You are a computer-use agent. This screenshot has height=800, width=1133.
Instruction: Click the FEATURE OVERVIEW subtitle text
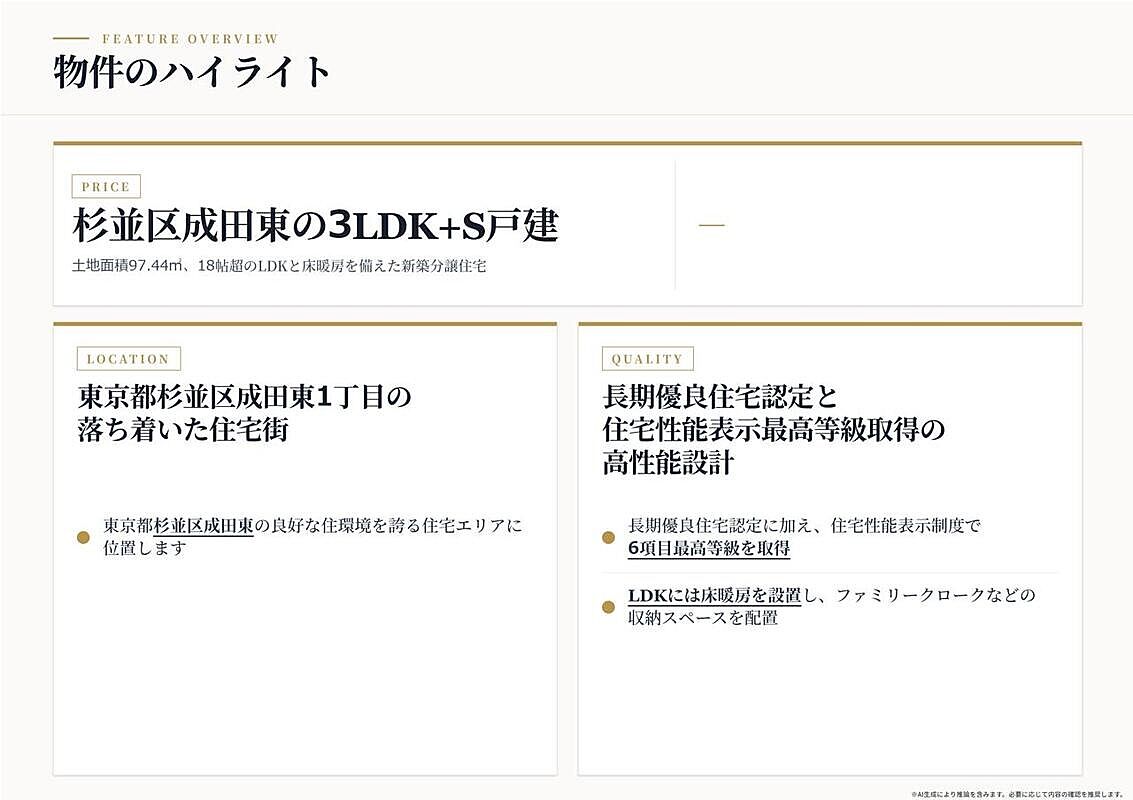190,38
